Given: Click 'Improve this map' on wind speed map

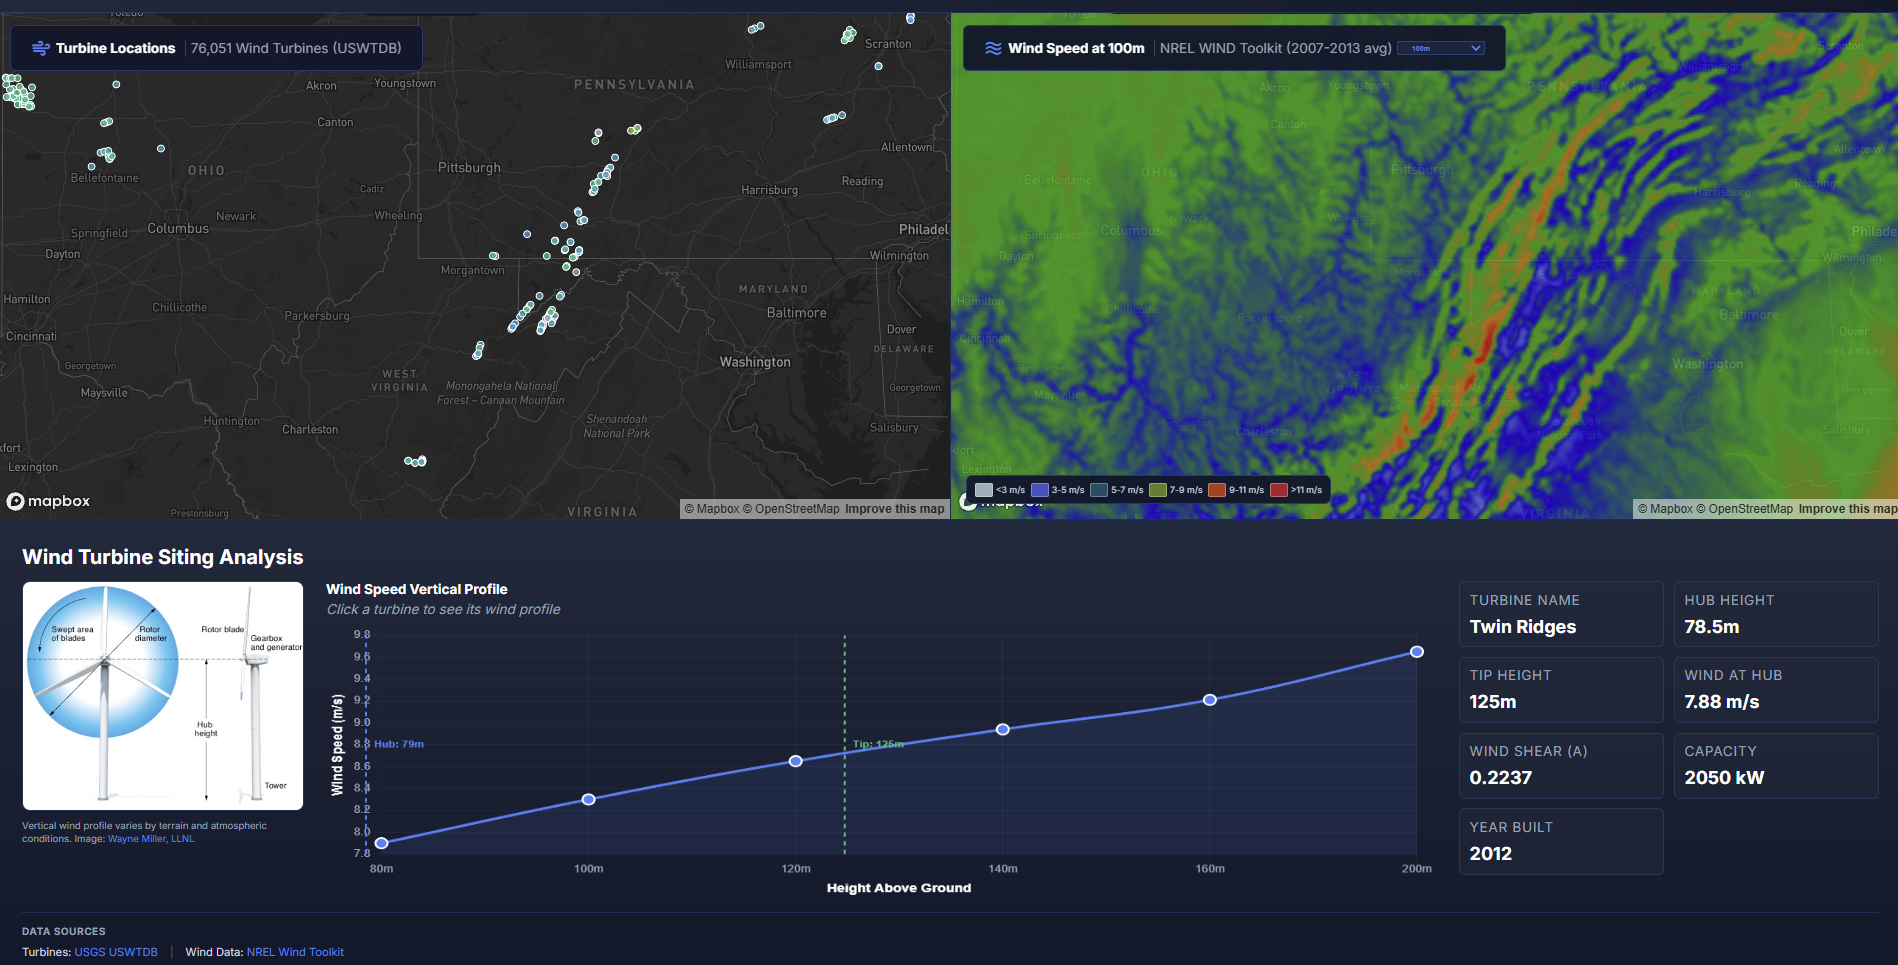Looking at the screenshot, I should click(x=1847, y=509).
